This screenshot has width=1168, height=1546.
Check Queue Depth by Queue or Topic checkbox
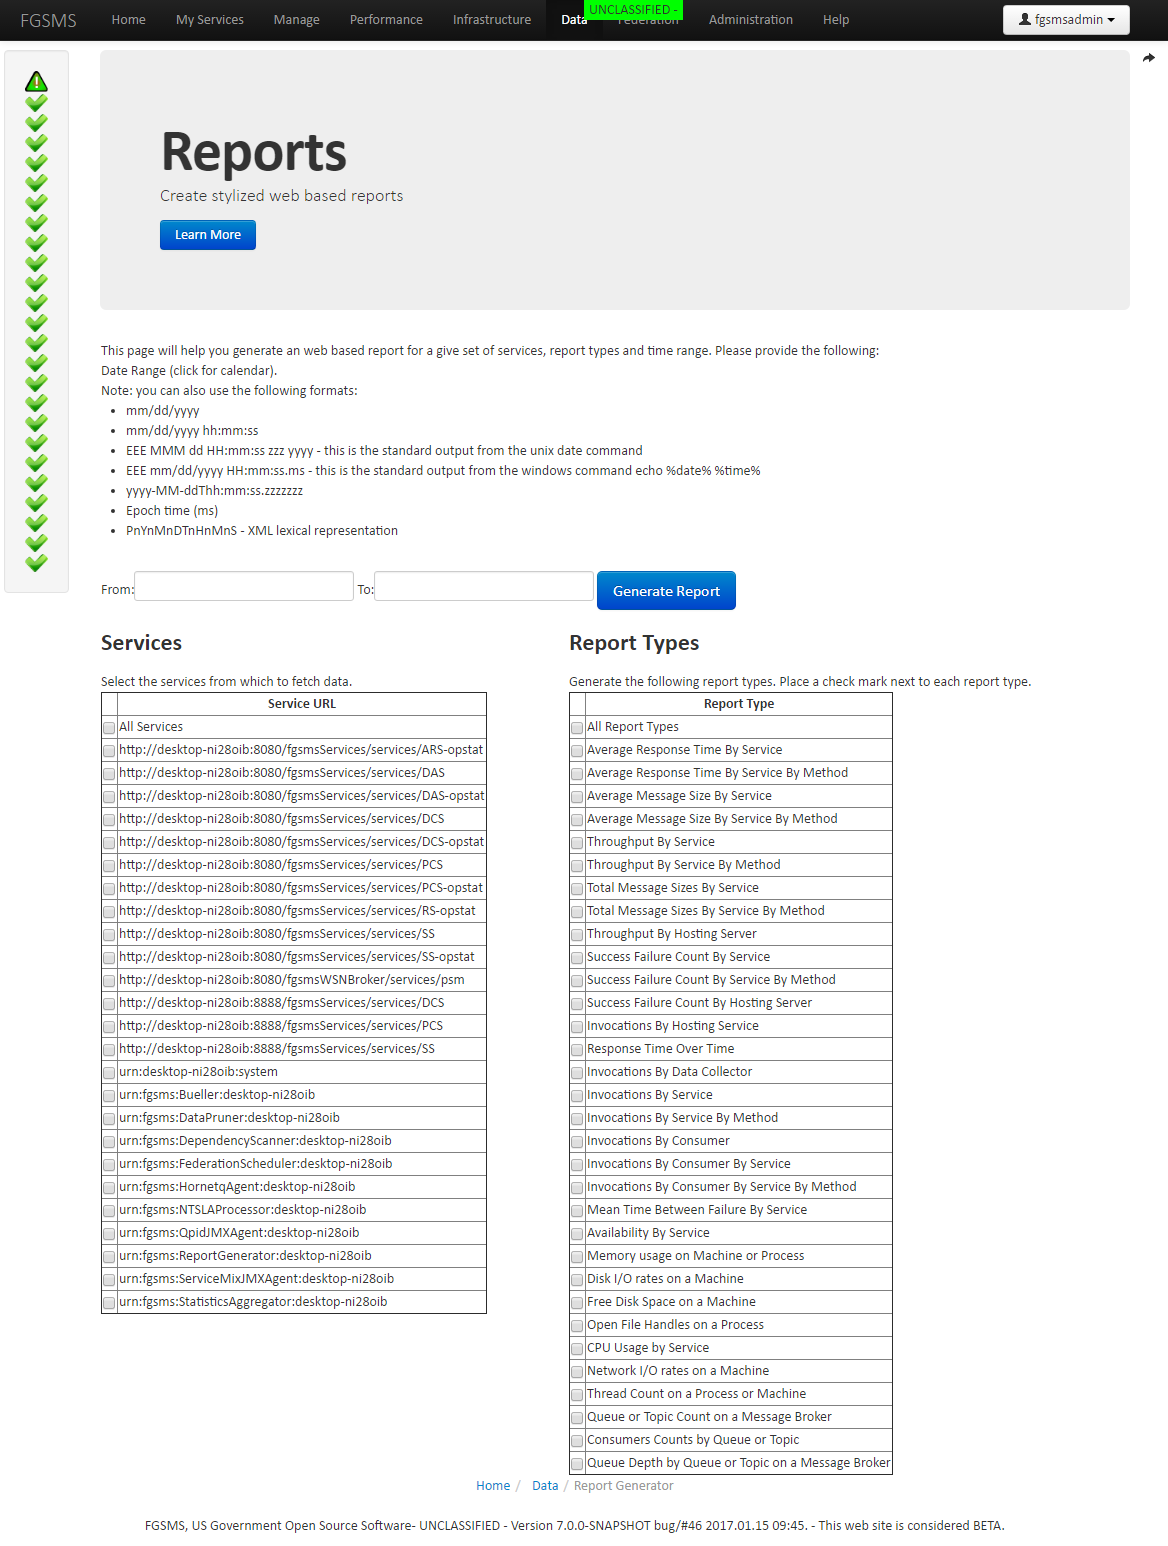[577, 1464]
